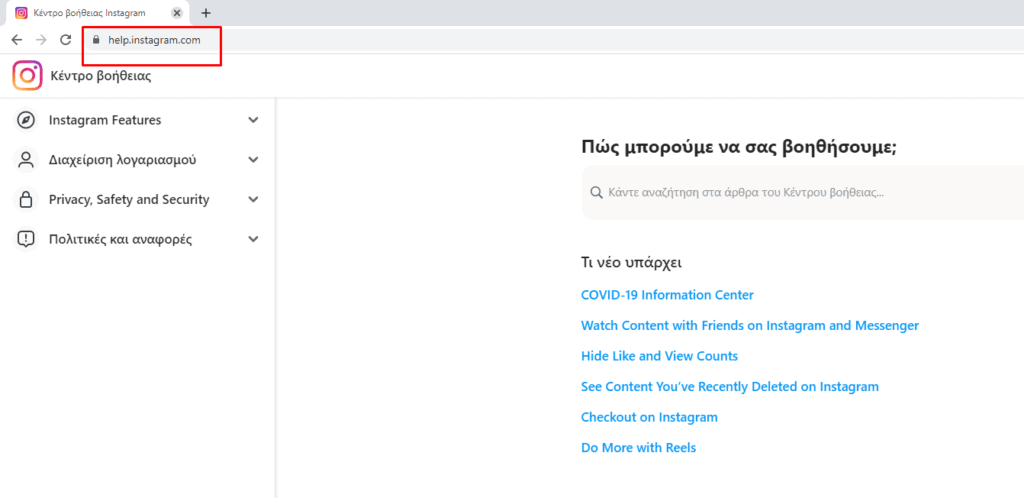Click the person icon beside Διαχείριση λογαριασμού
This screenshot has height=498, width=1024.
pos(26,161)
